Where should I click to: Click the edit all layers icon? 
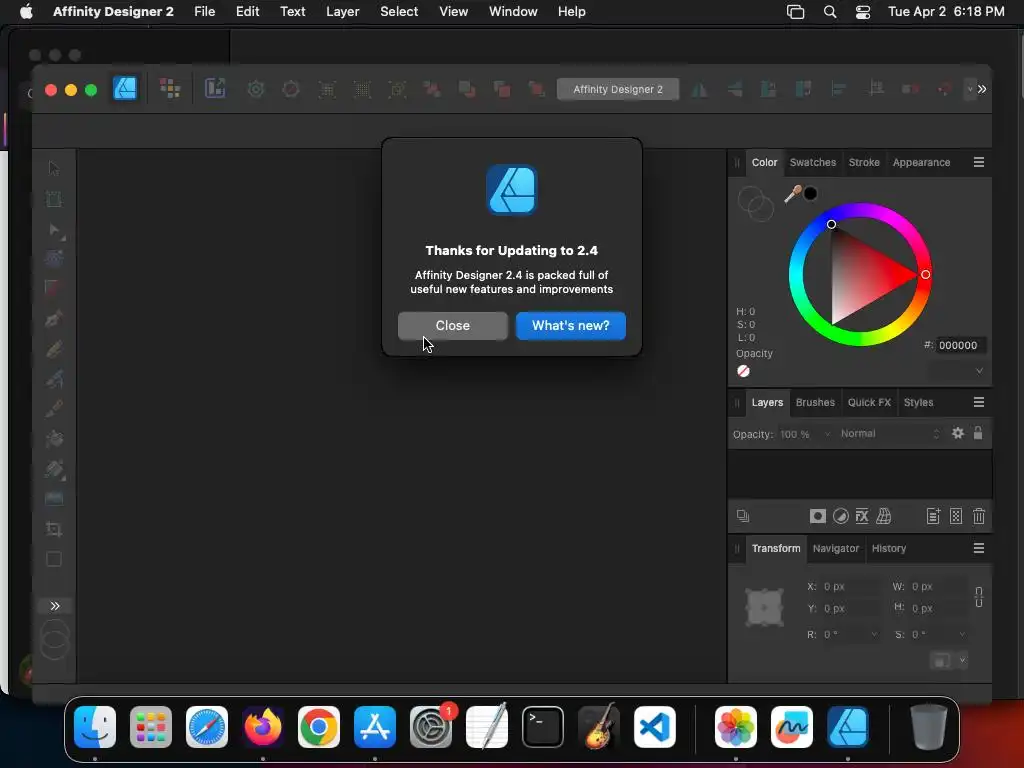click(x=743, y=516)
